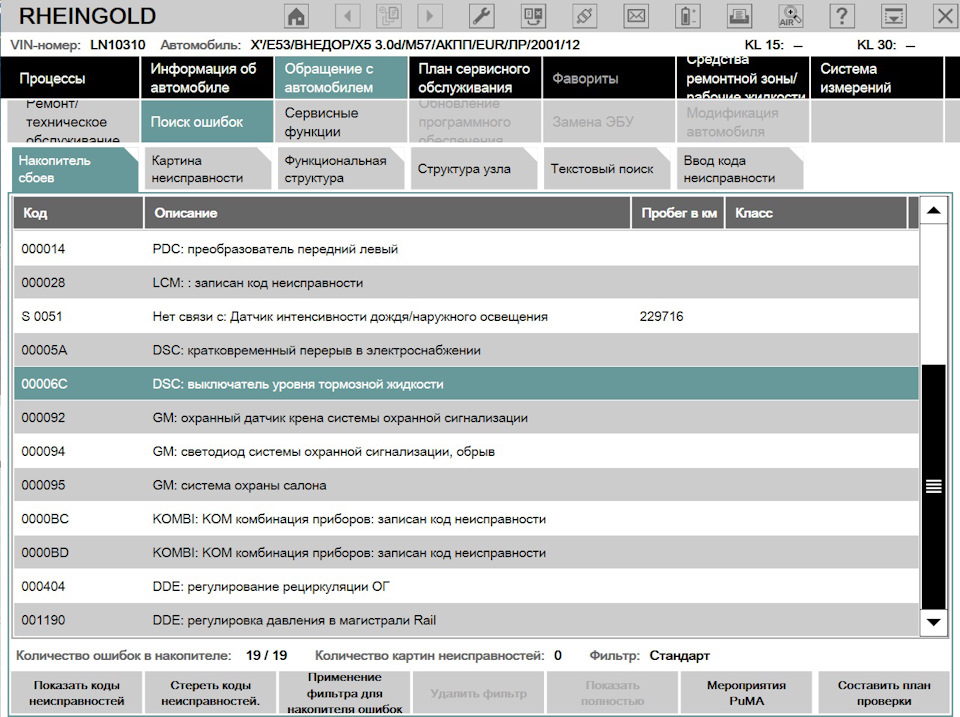The image size is (960, 717).
Task: Switch to Структура узла tab
Action: [x=474, y=169]
